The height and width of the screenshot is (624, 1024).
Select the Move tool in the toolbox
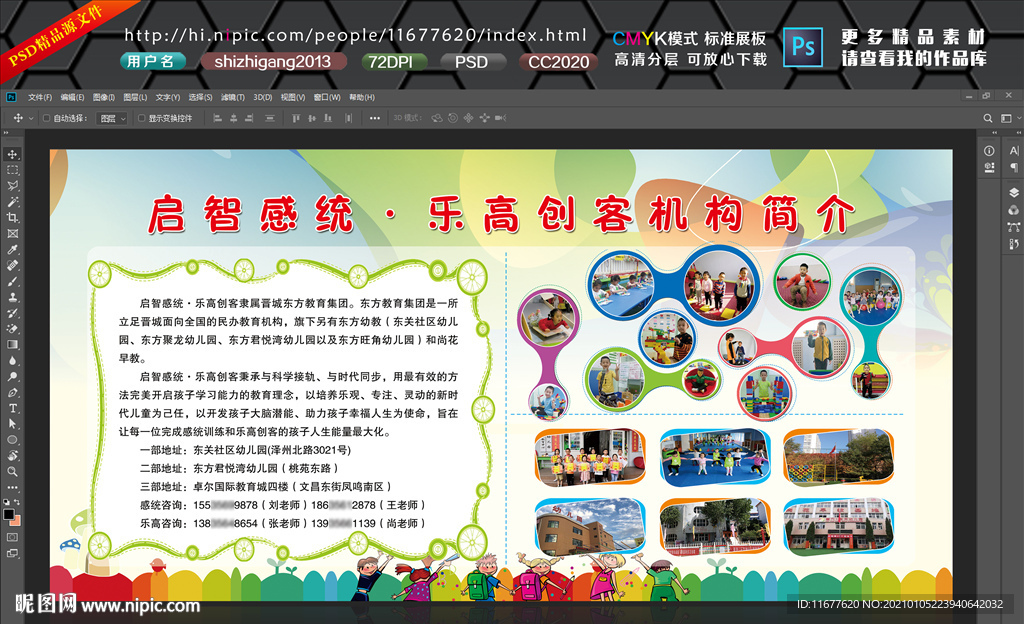(x=12, y=154)
